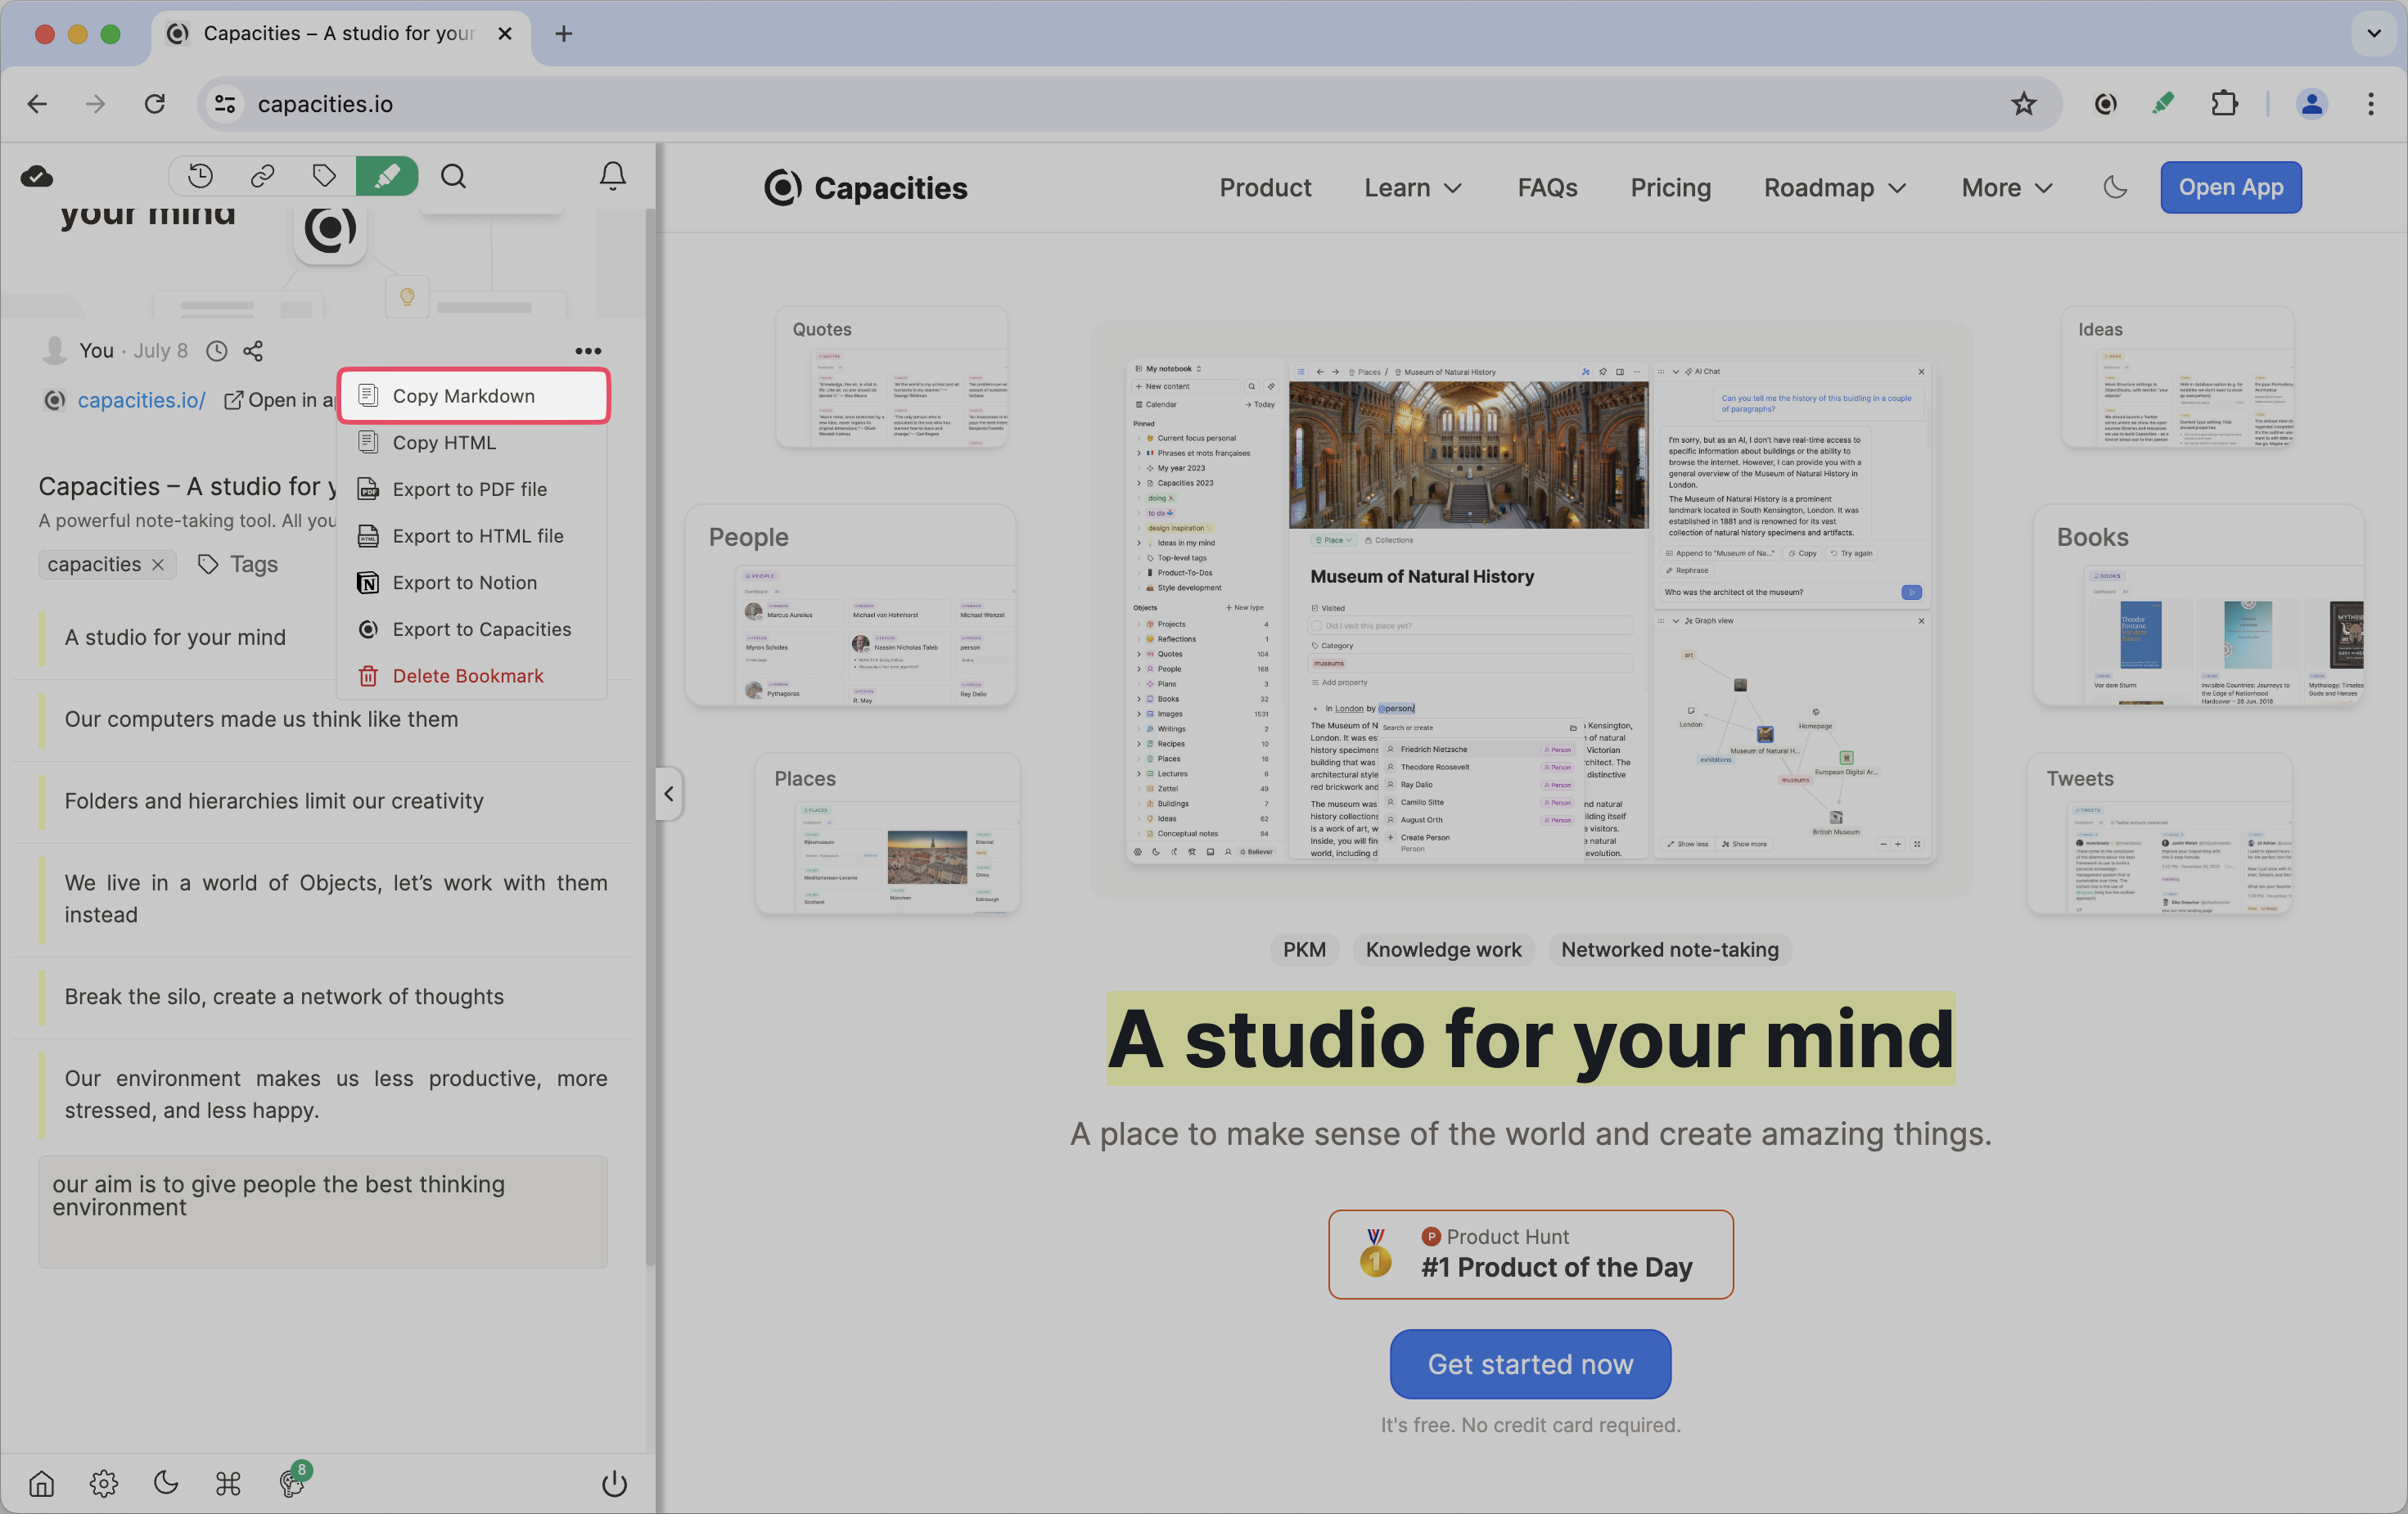Toggle the green highlighter tool button

click(387, 177)
